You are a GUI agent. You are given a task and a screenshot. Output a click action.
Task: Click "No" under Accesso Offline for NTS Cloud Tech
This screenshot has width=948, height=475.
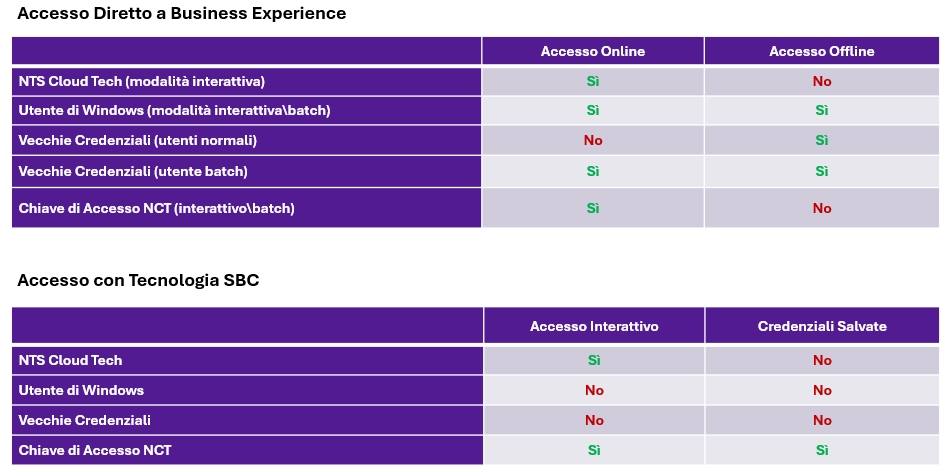(x=822, y=81)
